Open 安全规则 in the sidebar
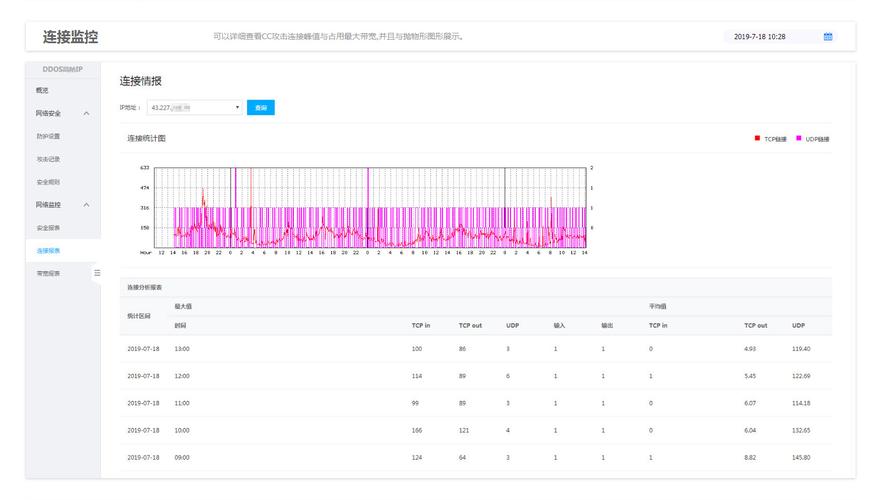 48,182
